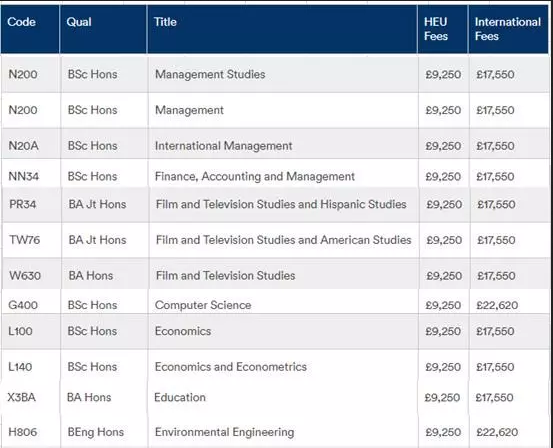Click the International Fees column header

[x=509, y=29]
